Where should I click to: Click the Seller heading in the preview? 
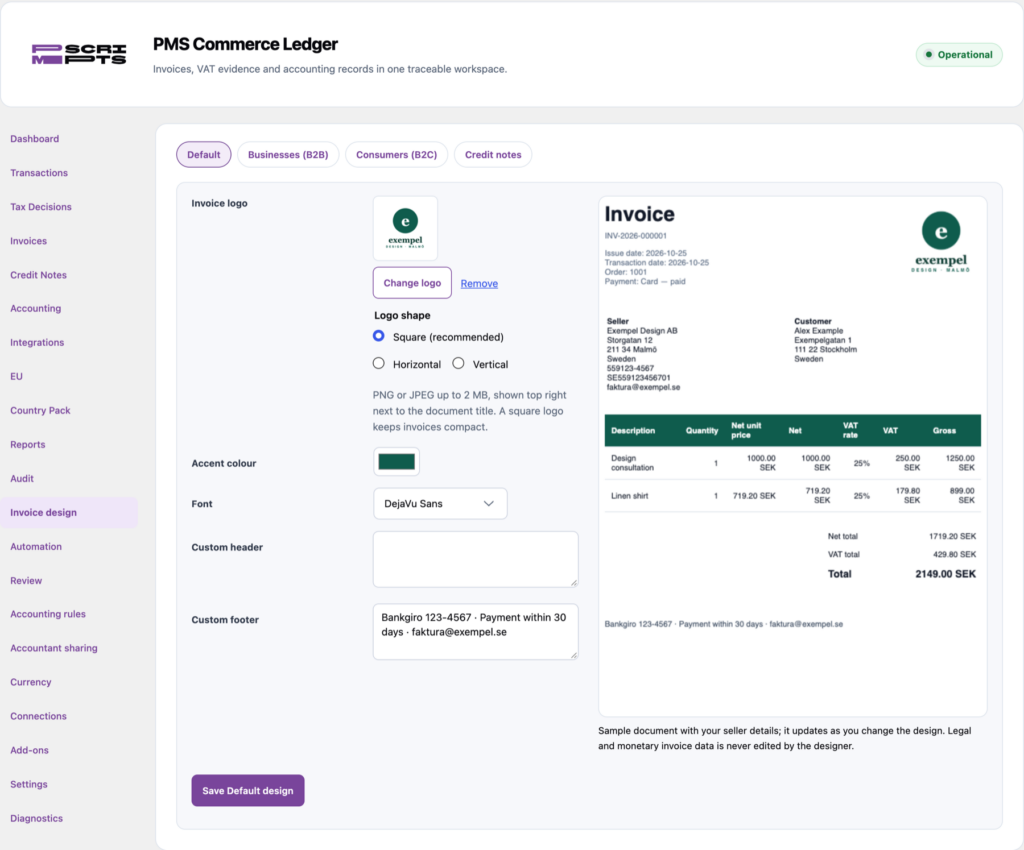[618, 321]
